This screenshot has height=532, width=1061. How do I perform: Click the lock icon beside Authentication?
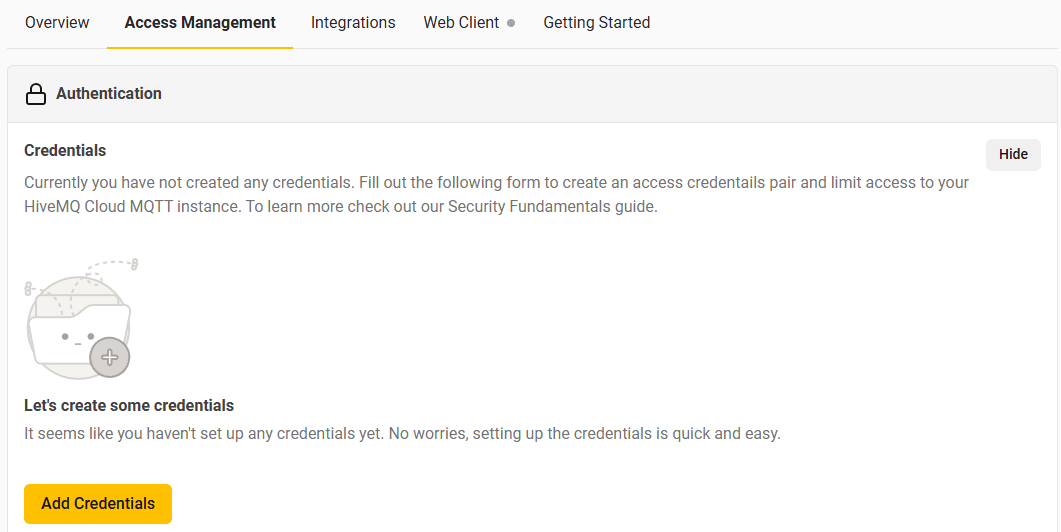pyautogui.click(x=36, y=94)
